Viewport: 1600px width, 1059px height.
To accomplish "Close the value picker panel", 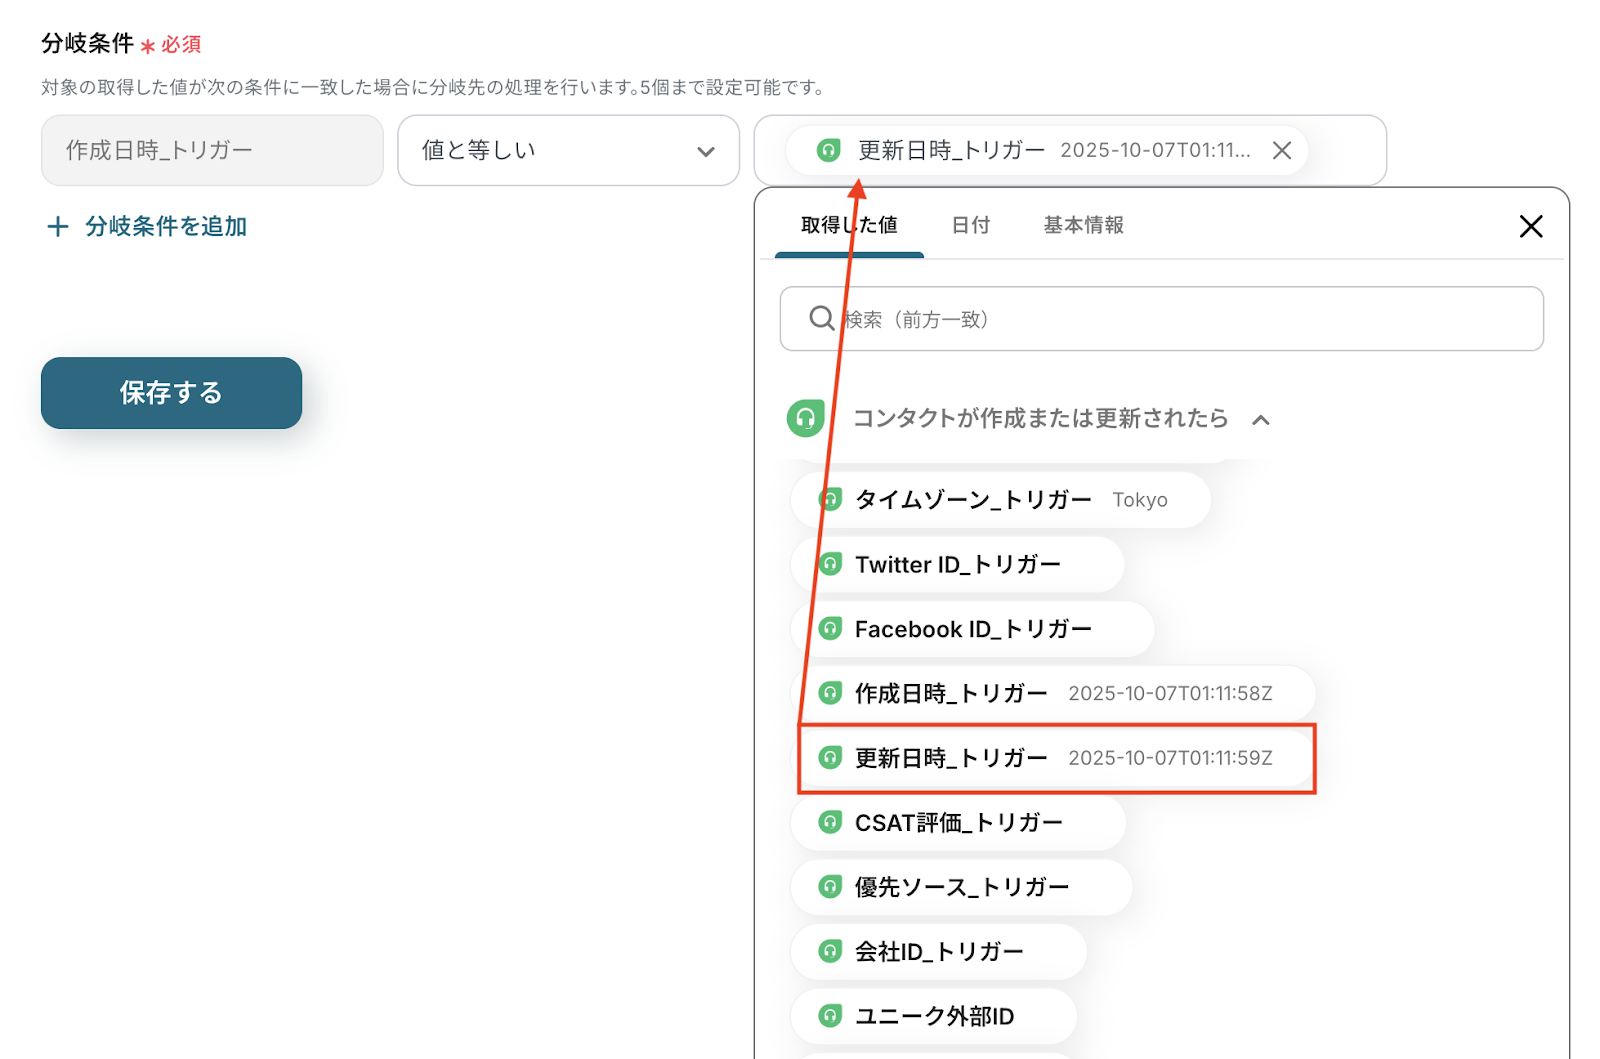I will 1530,227.
